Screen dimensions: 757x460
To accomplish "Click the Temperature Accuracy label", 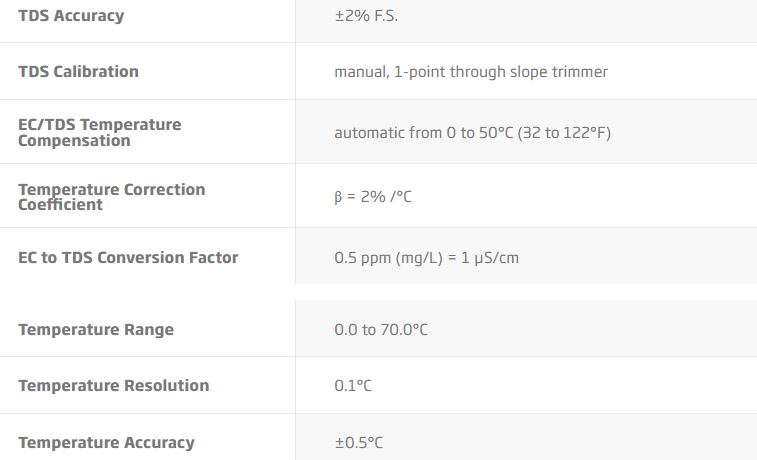I will (x=106, y=443).
